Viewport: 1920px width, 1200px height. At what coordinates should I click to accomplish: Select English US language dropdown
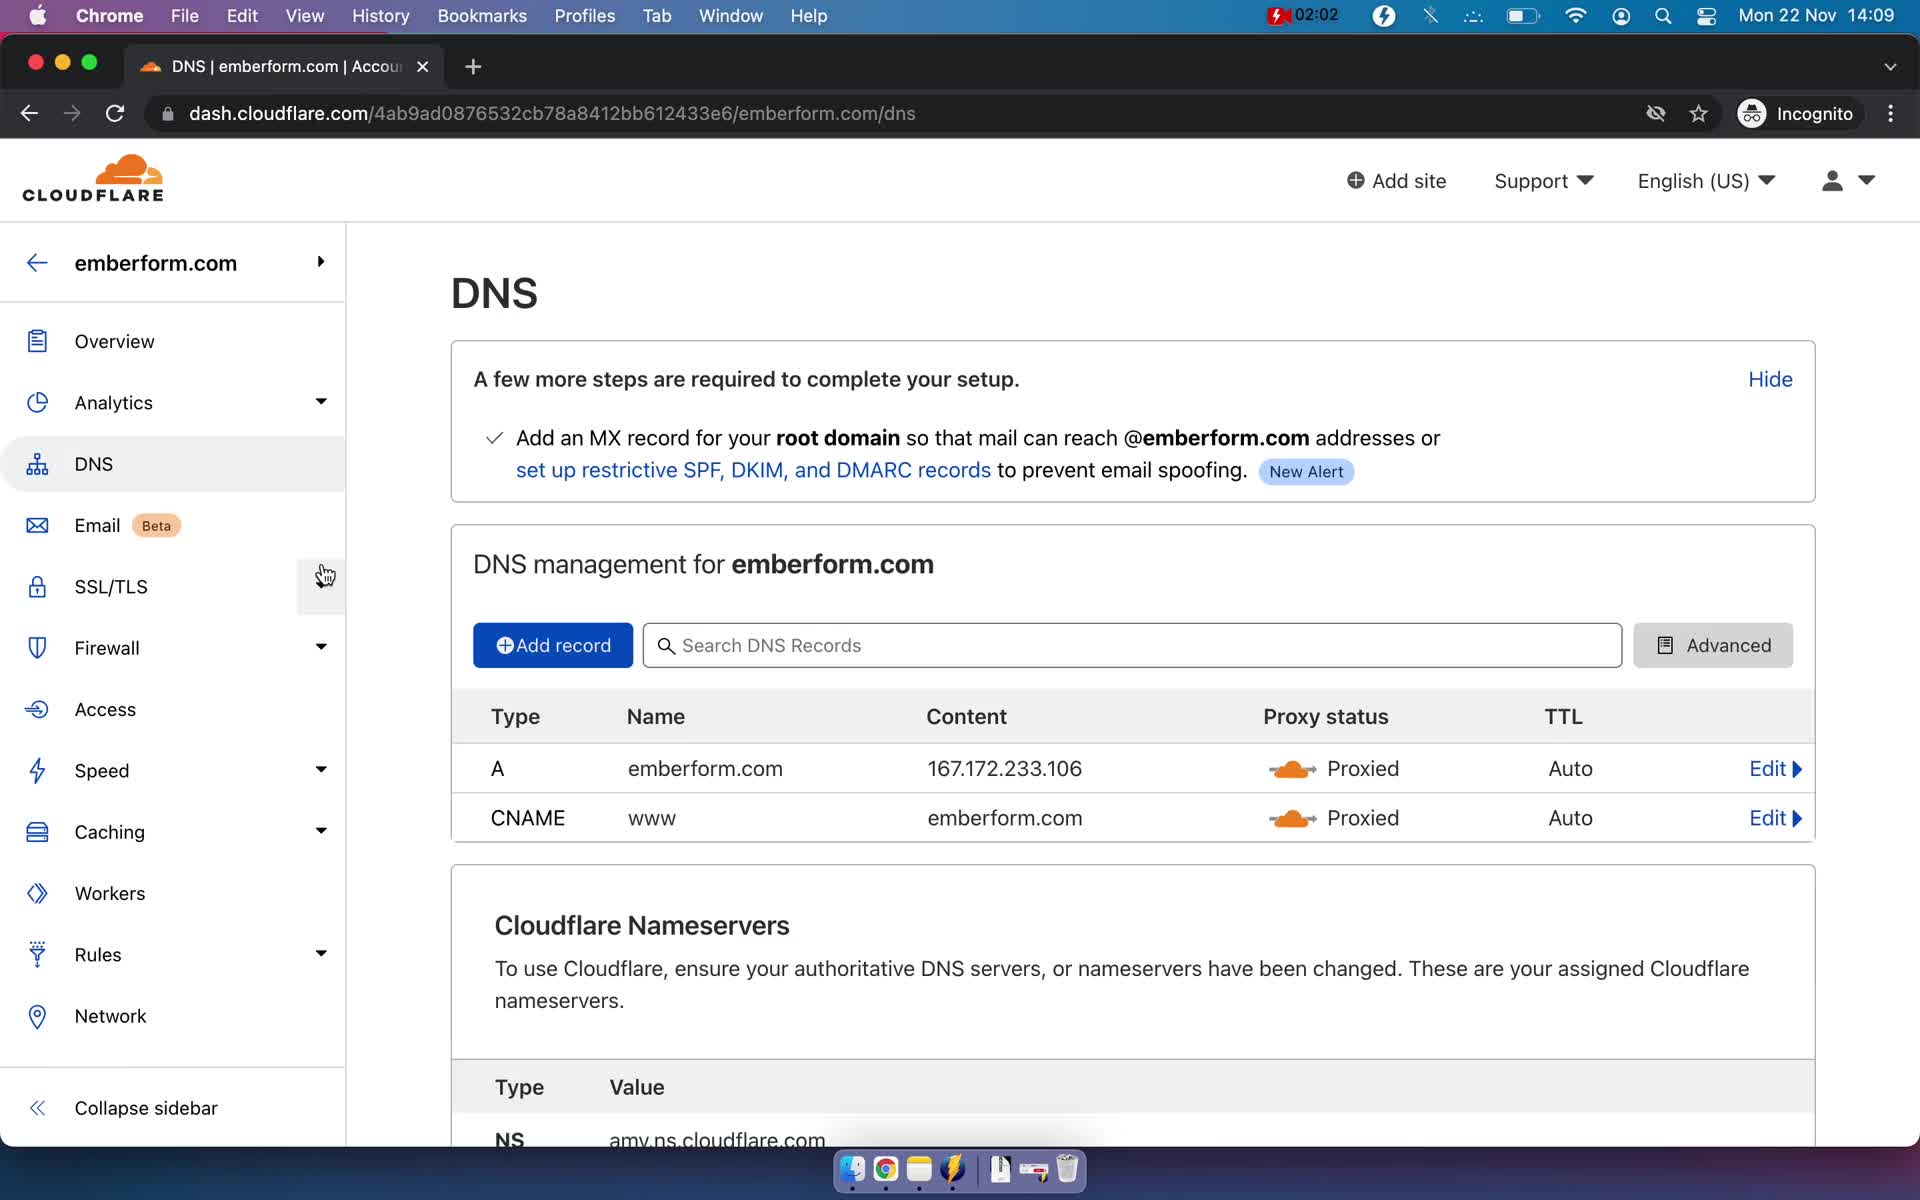coord(1703,180)
